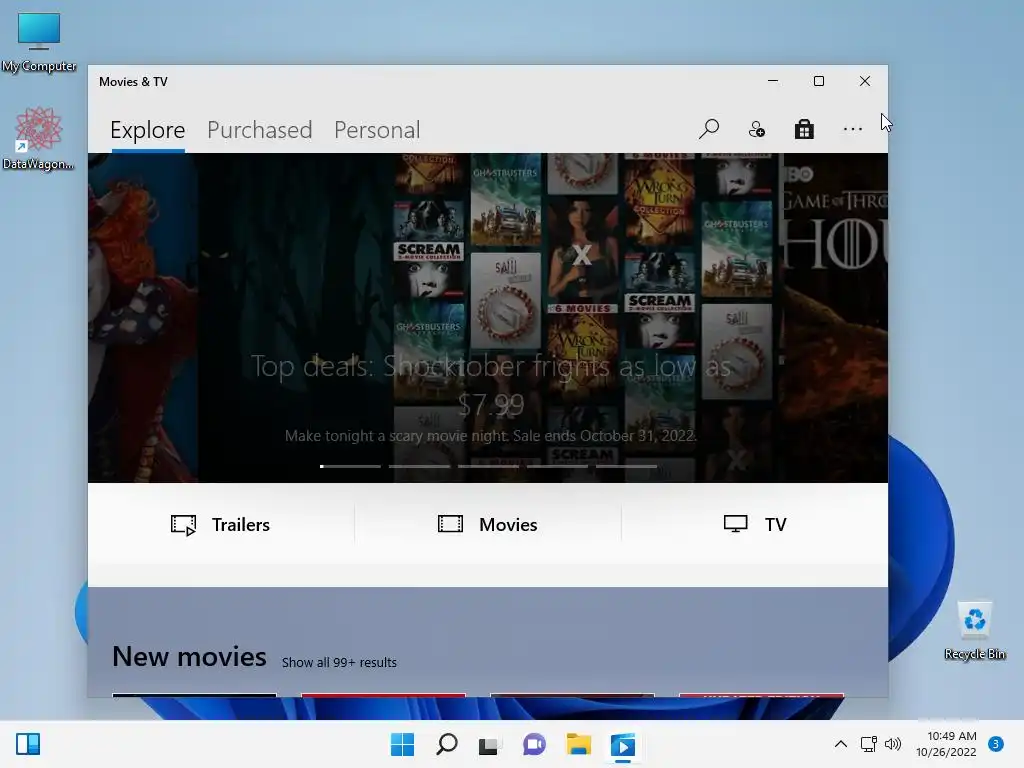Image resolution: width=1024 pixels, height=768 pixels.
Task: Maximize the Movies & TV window
Action: coord(819,81)
